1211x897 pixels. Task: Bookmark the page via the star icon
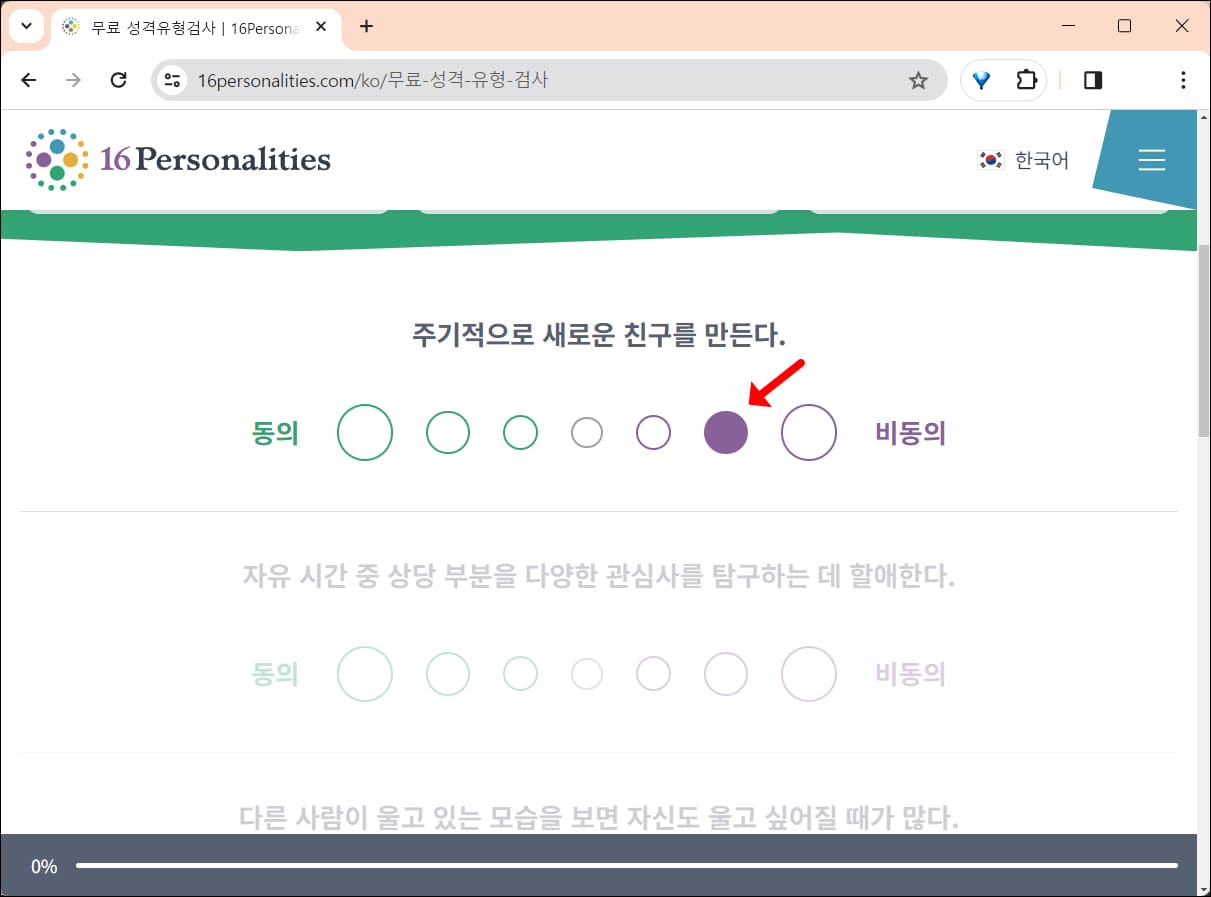click(x=917, y=80)
